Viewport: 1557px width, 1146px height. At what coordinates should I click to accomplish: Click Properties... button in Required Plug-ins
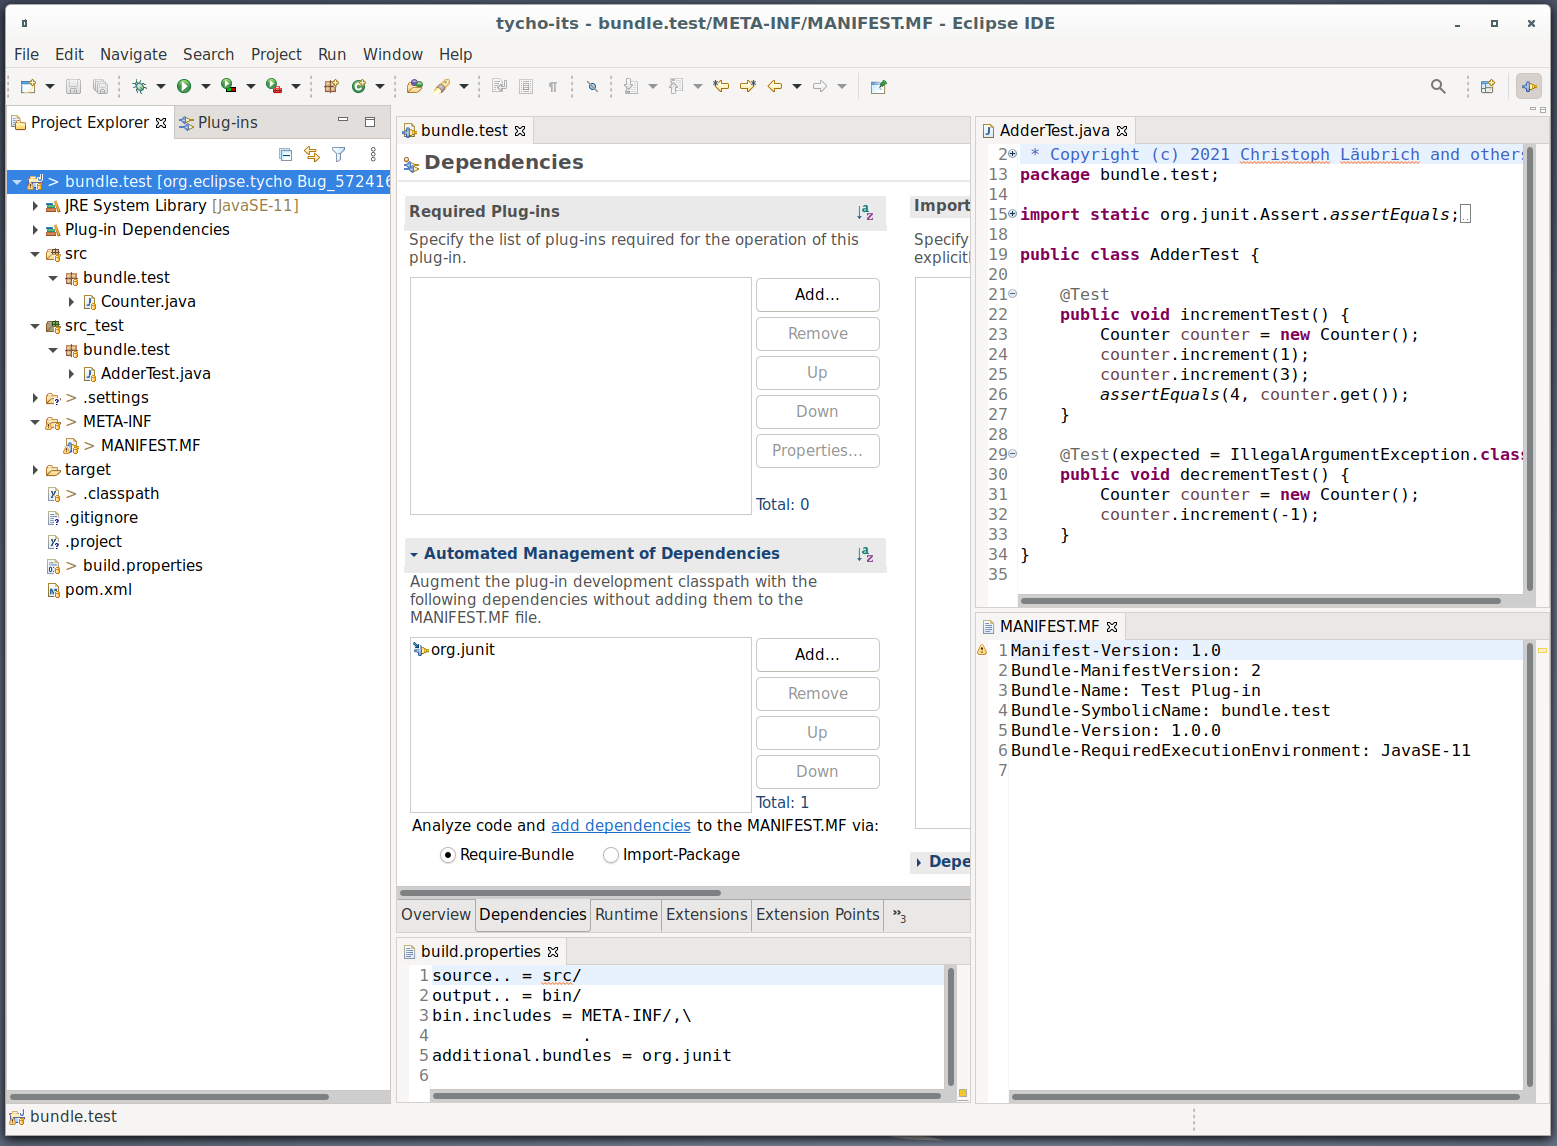click(817, 451)
